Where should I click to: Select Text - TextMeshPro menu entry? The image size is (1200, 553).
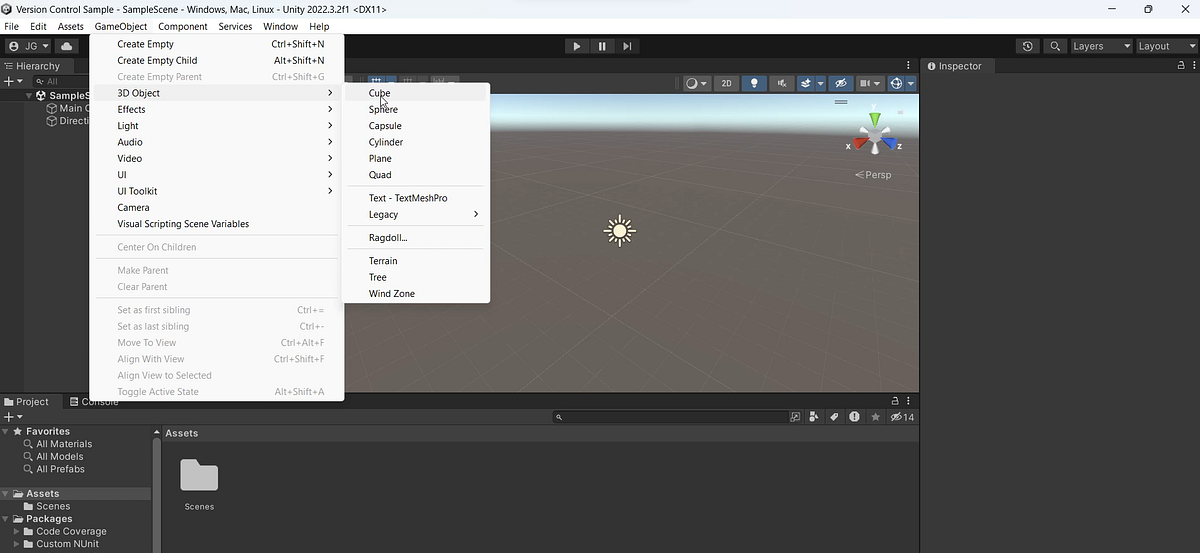click(416, 198)
